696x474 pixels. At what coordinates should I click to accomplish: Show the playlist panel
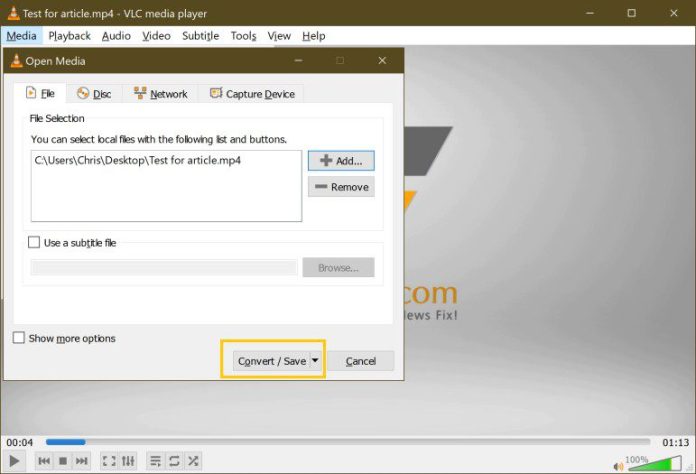(x=155, y=461)
